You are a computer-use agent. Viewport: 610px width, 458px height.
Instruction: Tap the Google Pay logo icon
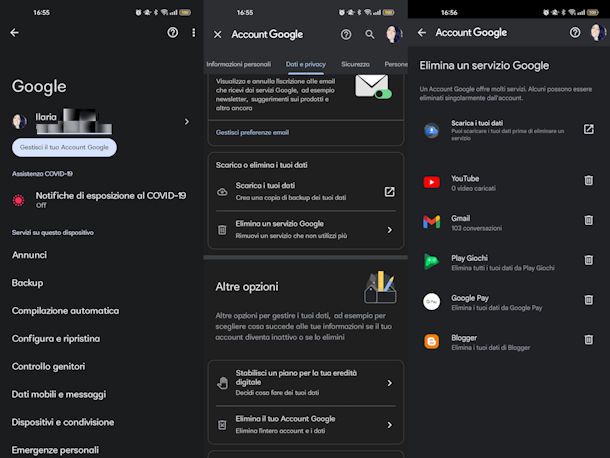[431, 302]
